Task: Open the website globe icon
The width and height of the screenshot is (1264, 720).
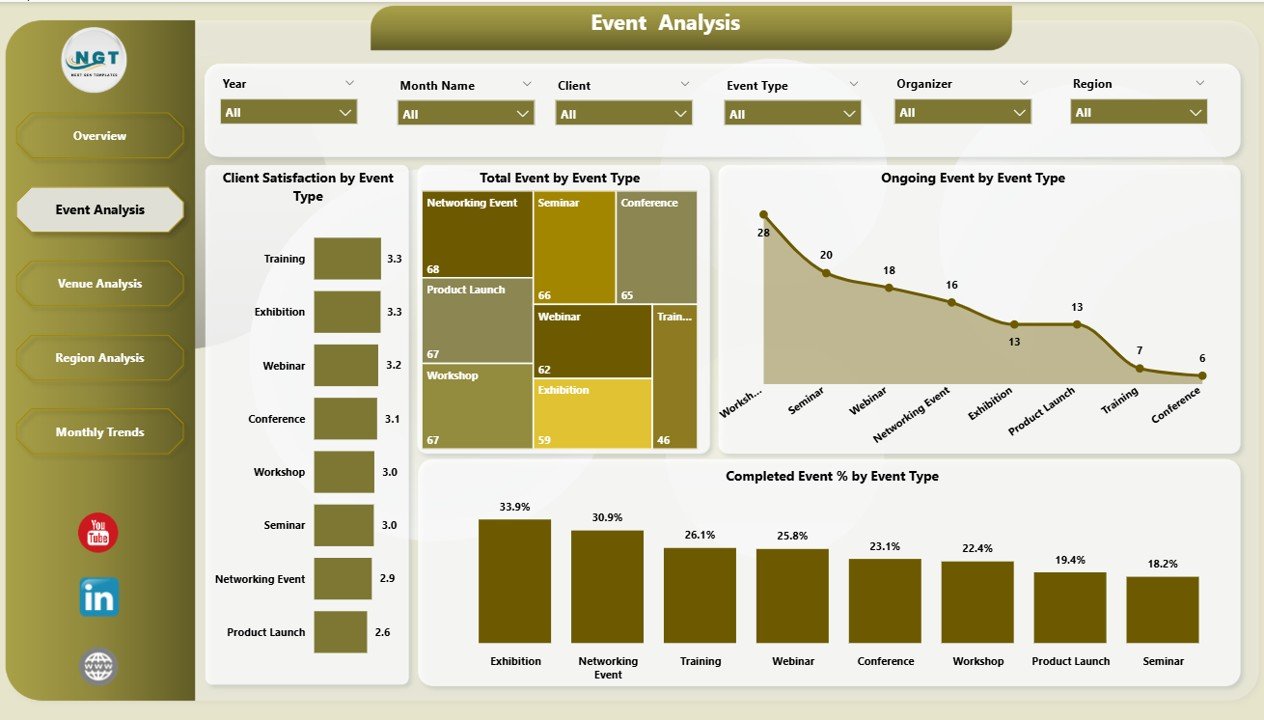Action: pos(98,665)
